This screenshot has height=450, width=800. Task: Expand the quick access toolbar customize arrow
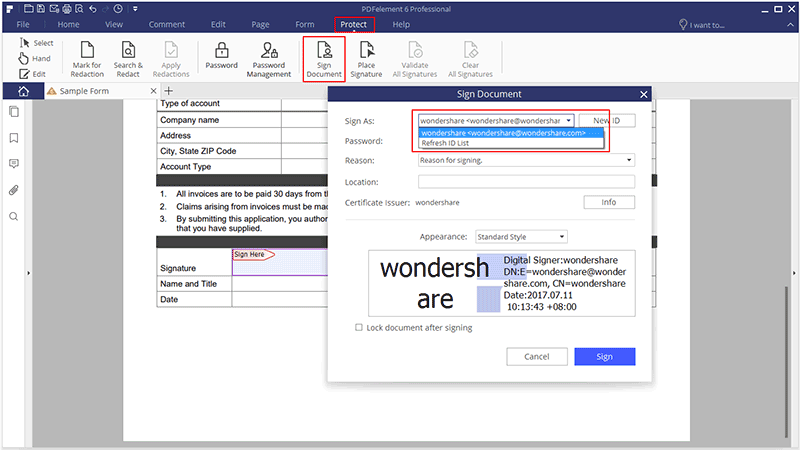[135, 9]
